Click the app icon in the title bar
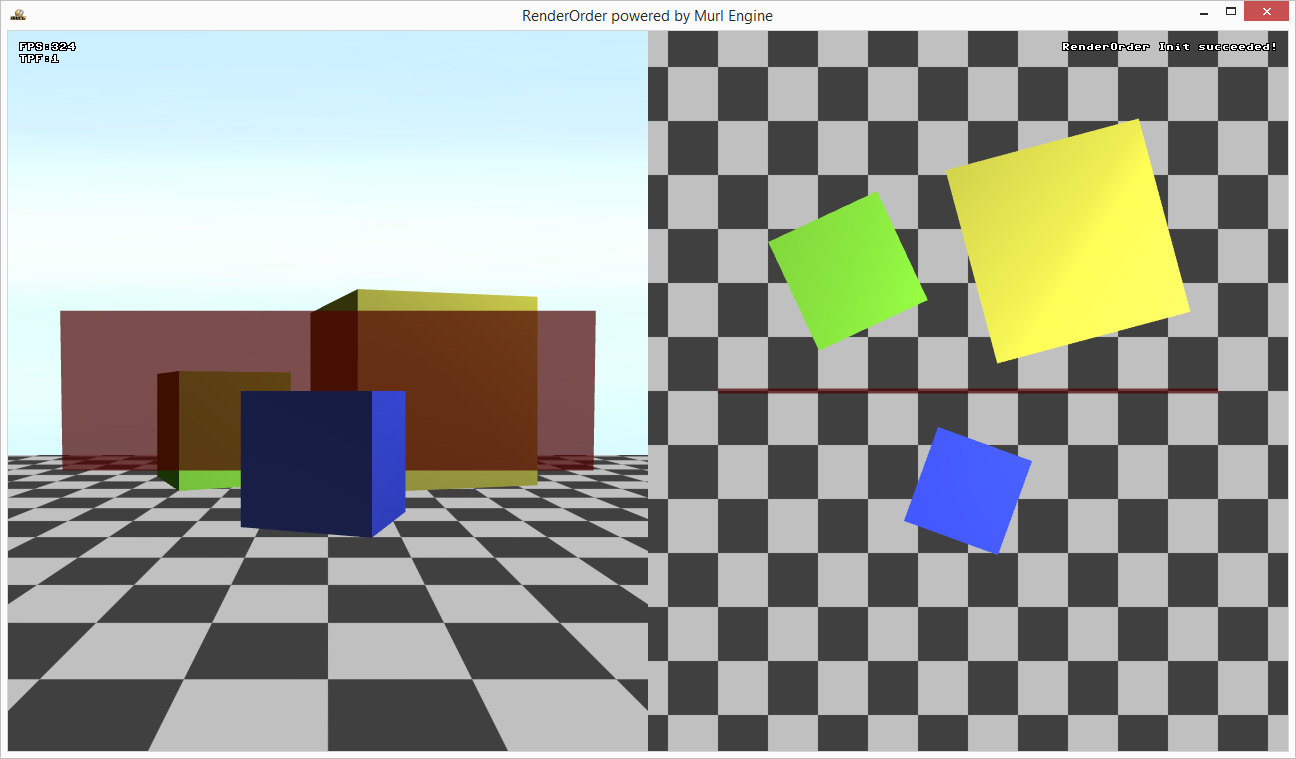The image size is (1296, 759). (18, 15)
